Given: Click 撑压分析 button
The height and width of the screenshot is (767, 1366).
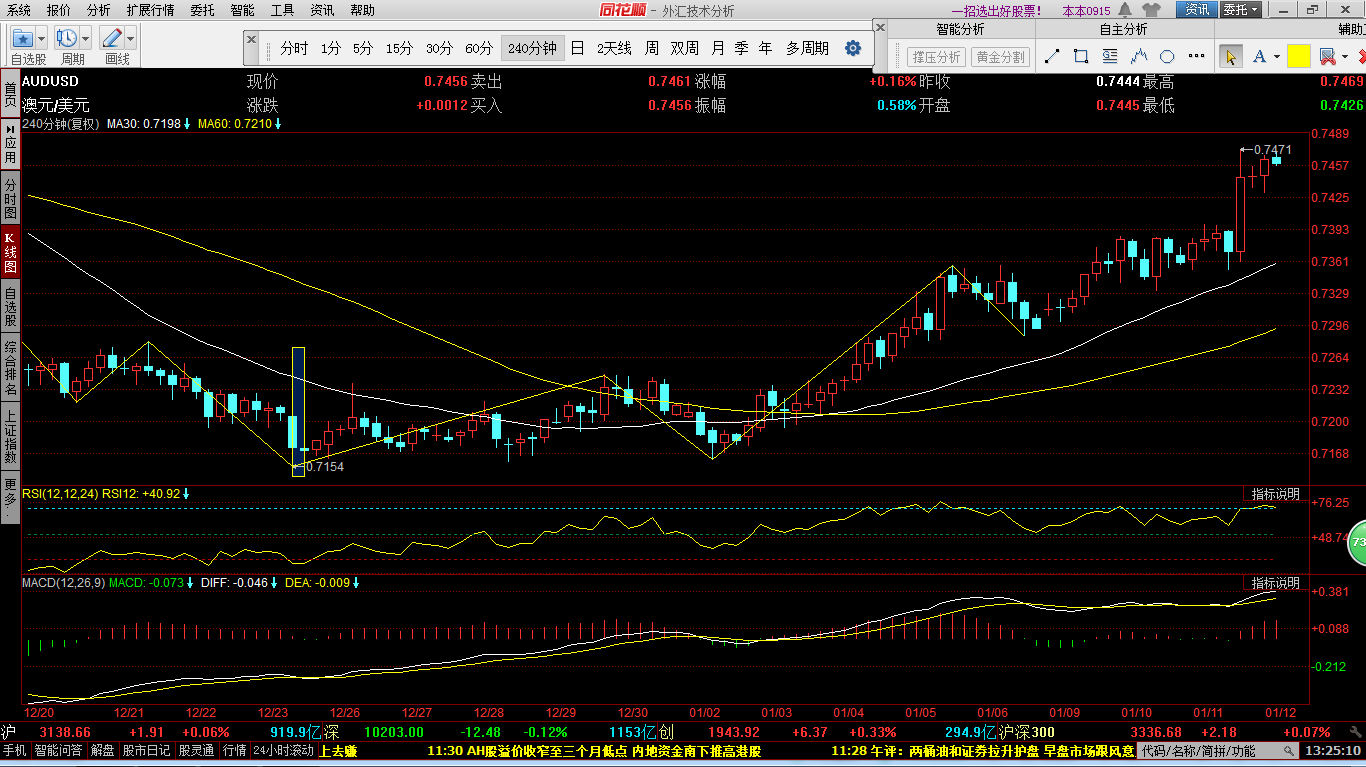Looking at the screenshot, I should pyautogui.click(x=937, y=57).
